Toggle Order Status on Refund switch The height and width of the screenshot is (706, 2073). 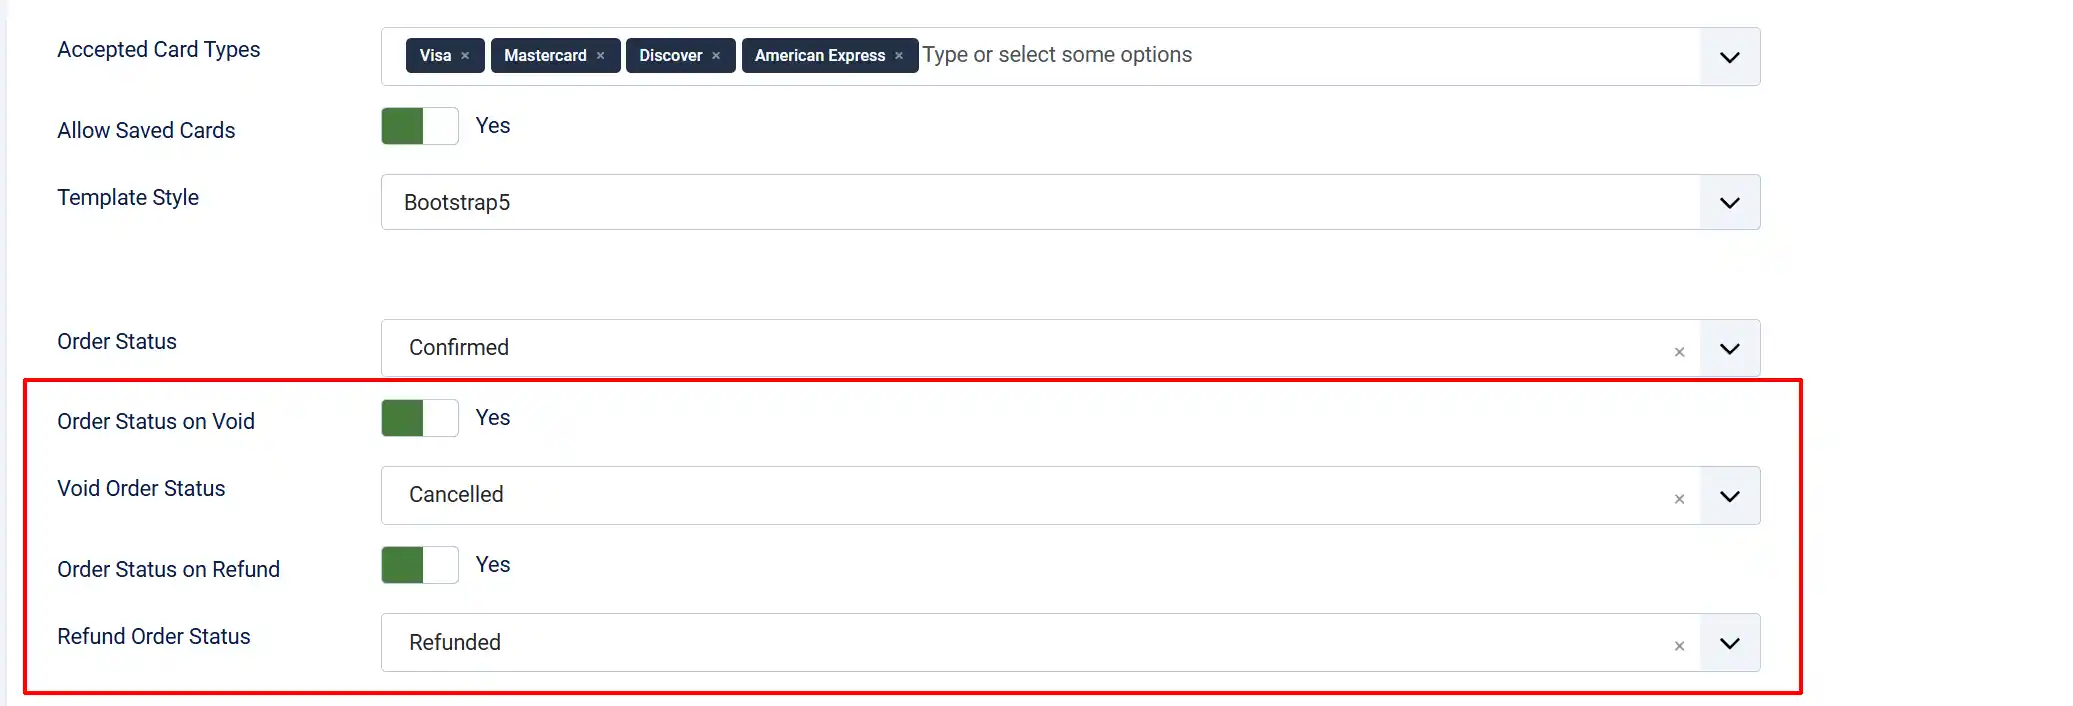tap(420, 565)
